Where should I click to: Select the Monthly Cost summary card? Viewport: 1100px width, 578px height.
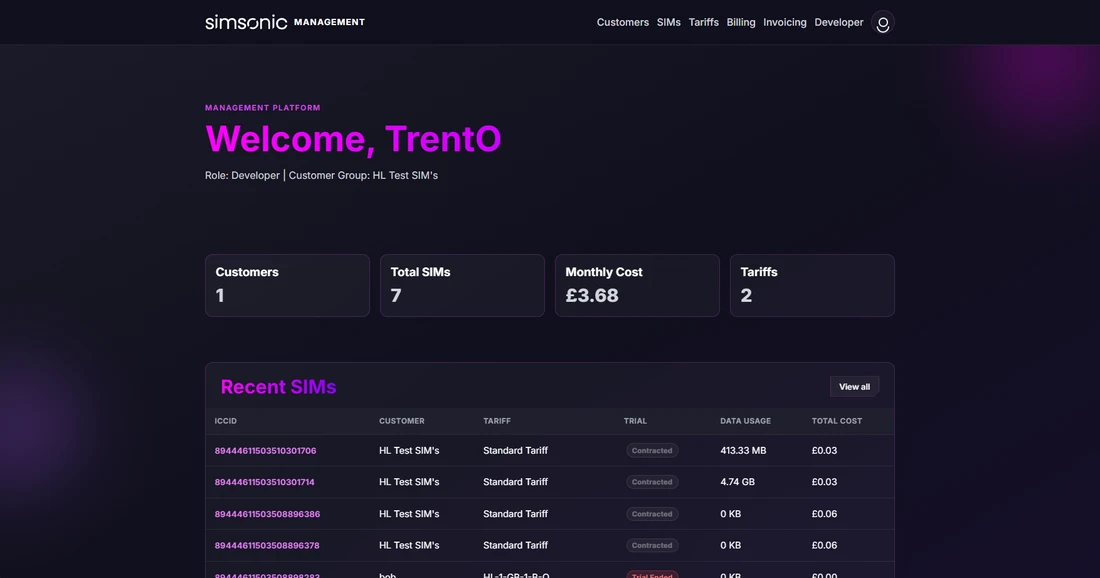pyautogui.click(x=637, y=285)
